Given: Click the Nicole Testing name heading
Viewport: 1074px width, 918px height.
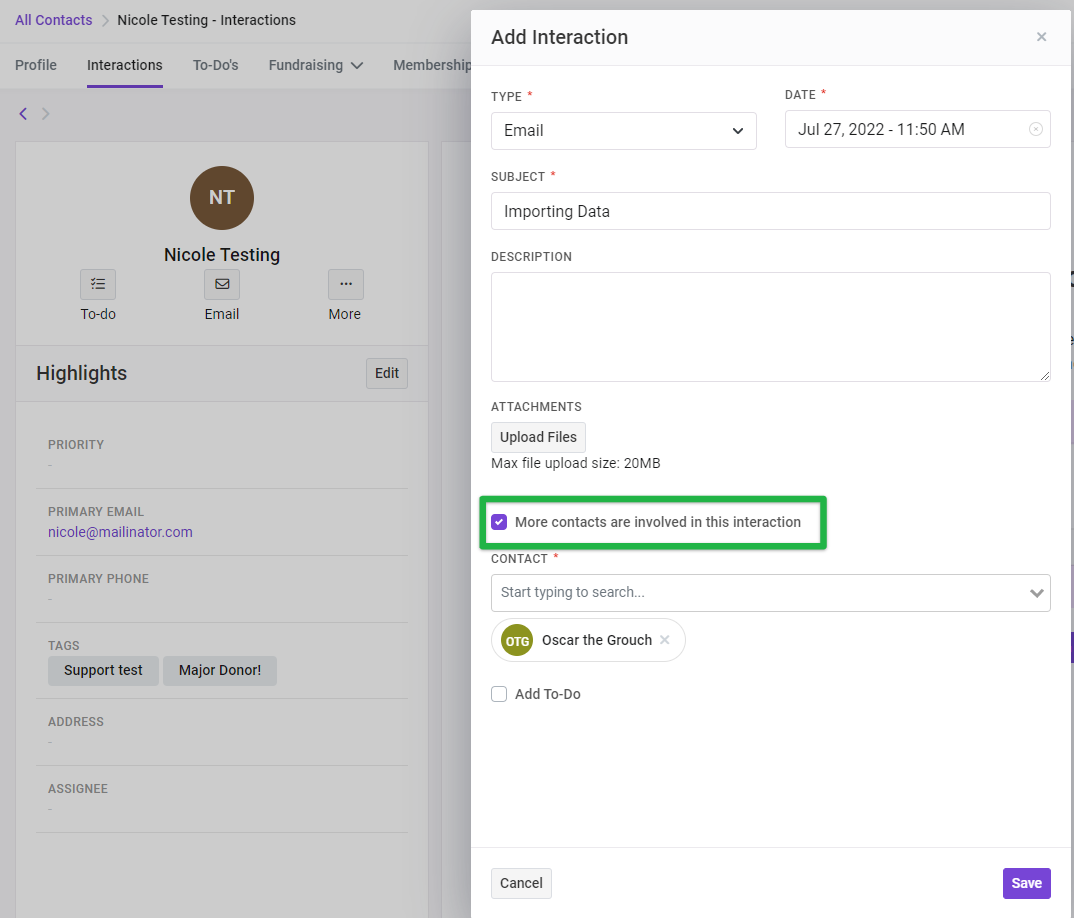Looking at the screenshot, I should tap(222, 255).
